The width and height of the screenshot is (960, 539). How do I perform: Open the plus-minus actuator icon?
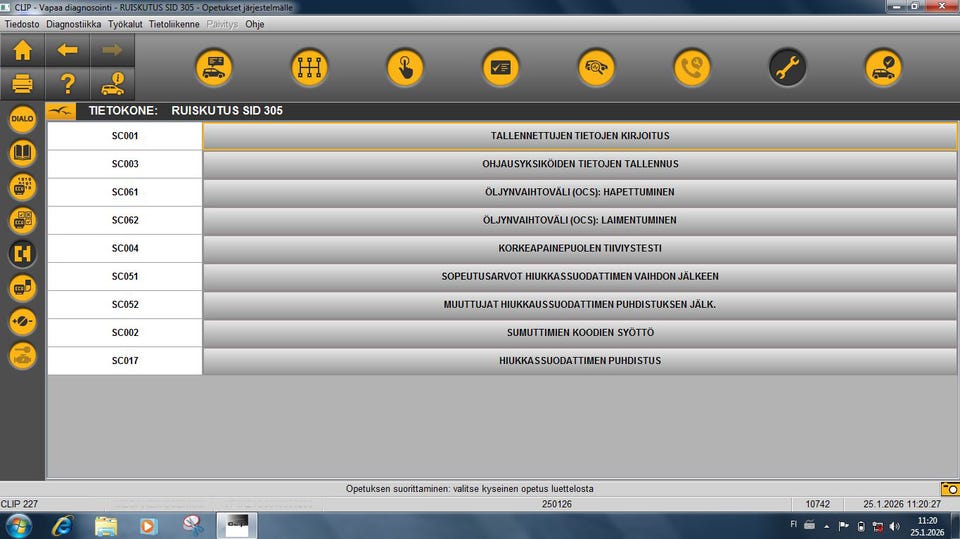coord(22,321)
